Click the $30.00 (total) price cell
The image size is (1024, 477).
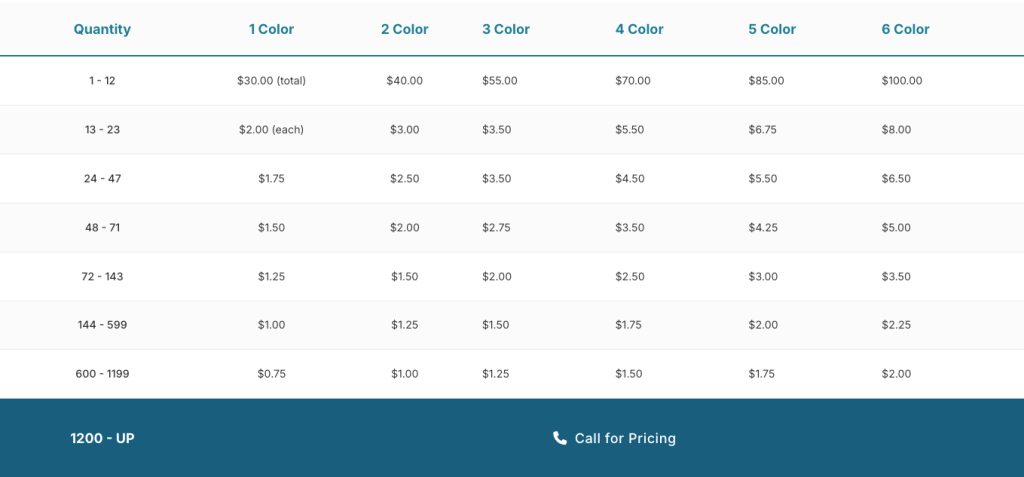click(271, 81)
